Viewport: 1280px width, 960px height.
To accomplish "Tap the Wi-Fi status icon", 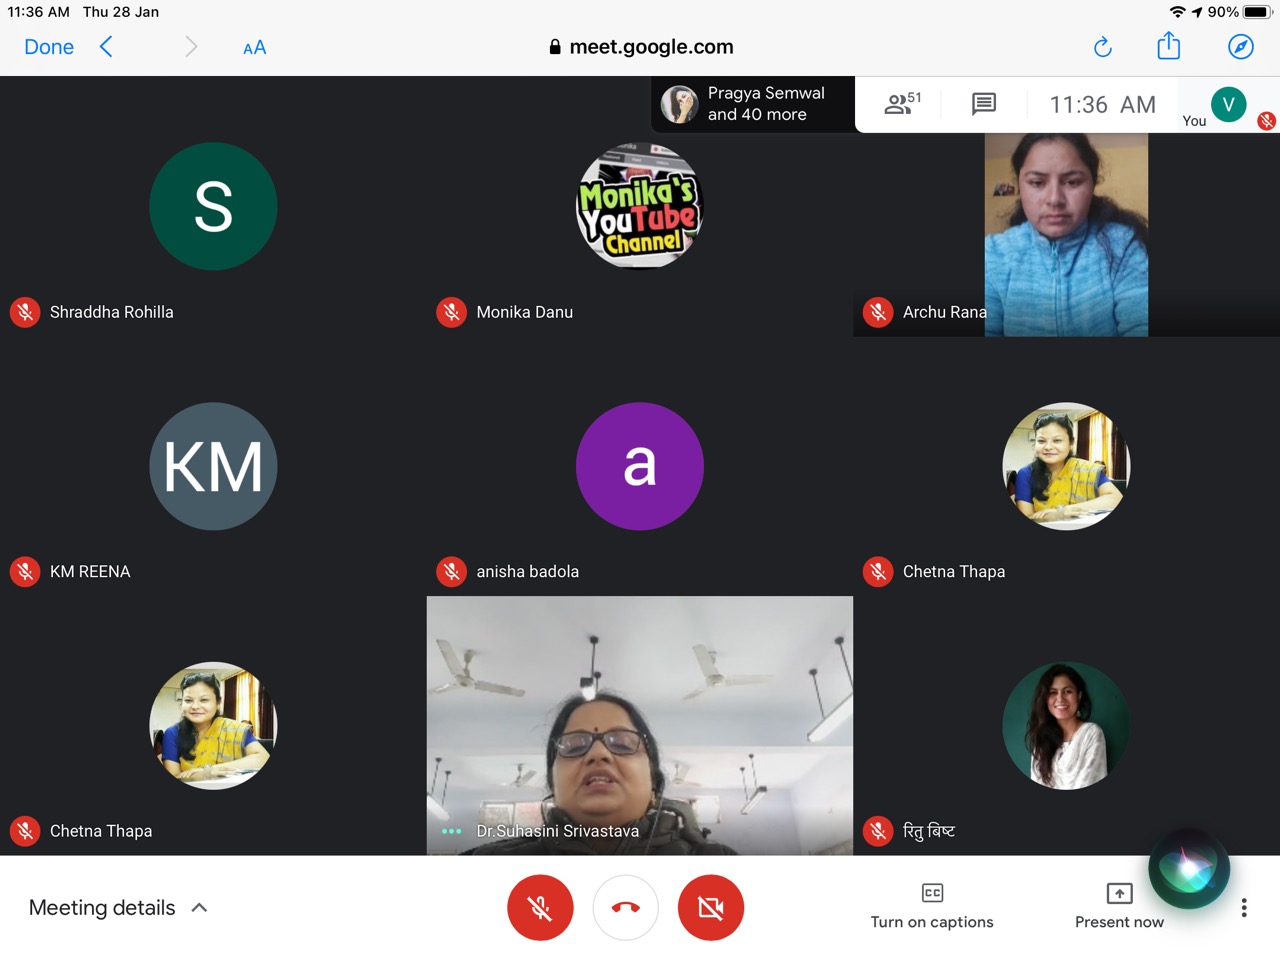I will pyautogui.click(x=1178, y=12).
